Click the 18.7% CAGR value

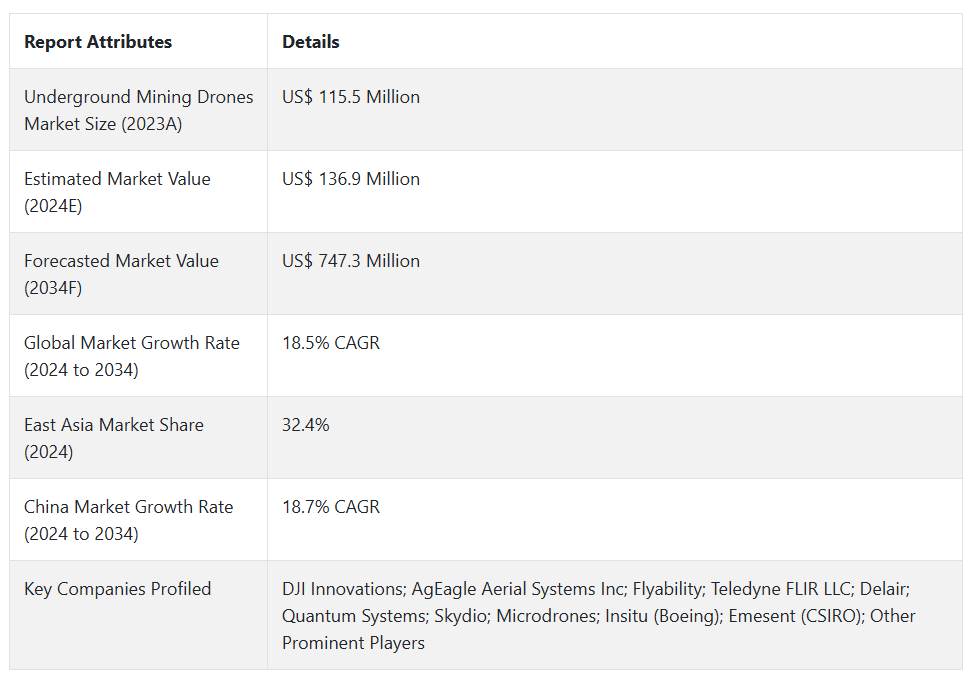[x=331, y=507]
